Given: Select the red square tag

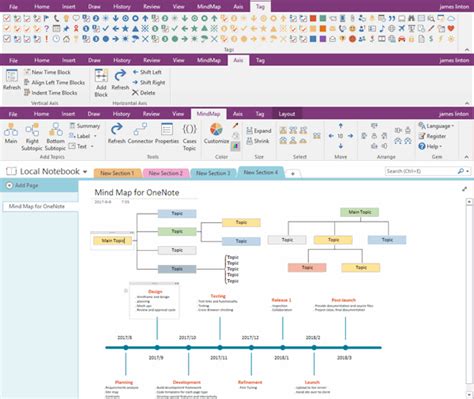Looking at the screenshot, I should [313, 18].
